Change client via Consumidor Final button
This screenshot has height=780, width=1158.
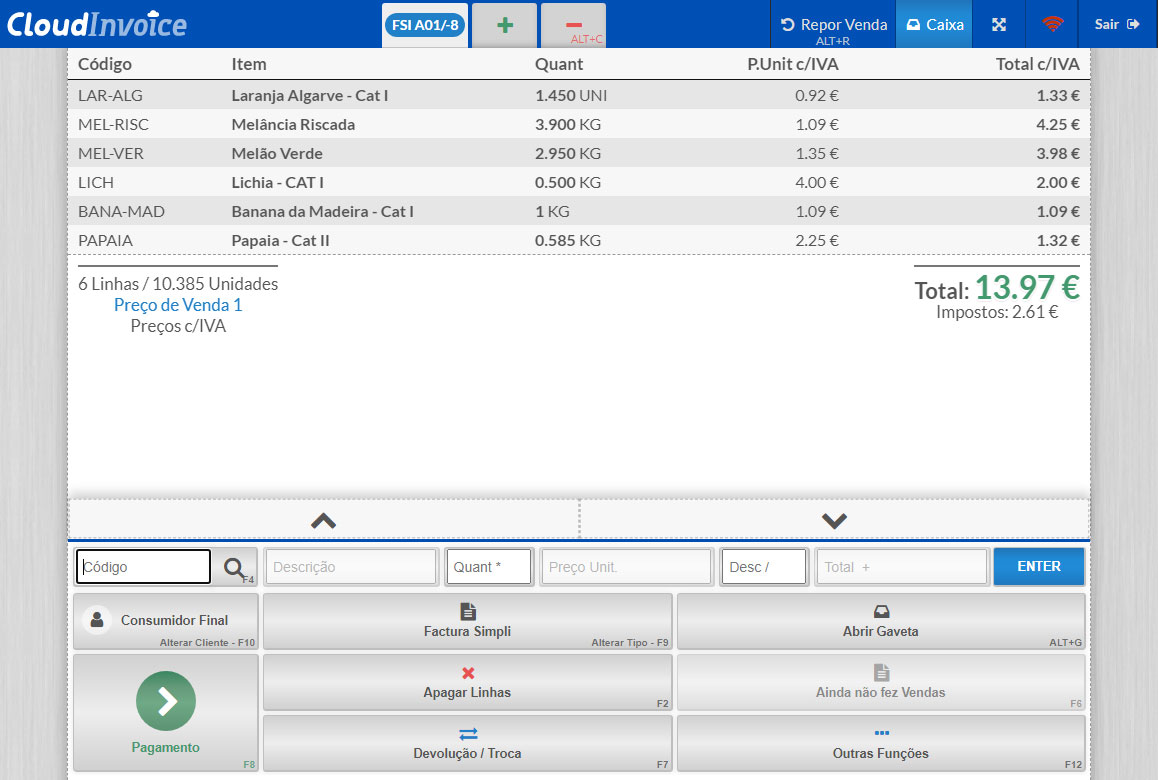165,621
